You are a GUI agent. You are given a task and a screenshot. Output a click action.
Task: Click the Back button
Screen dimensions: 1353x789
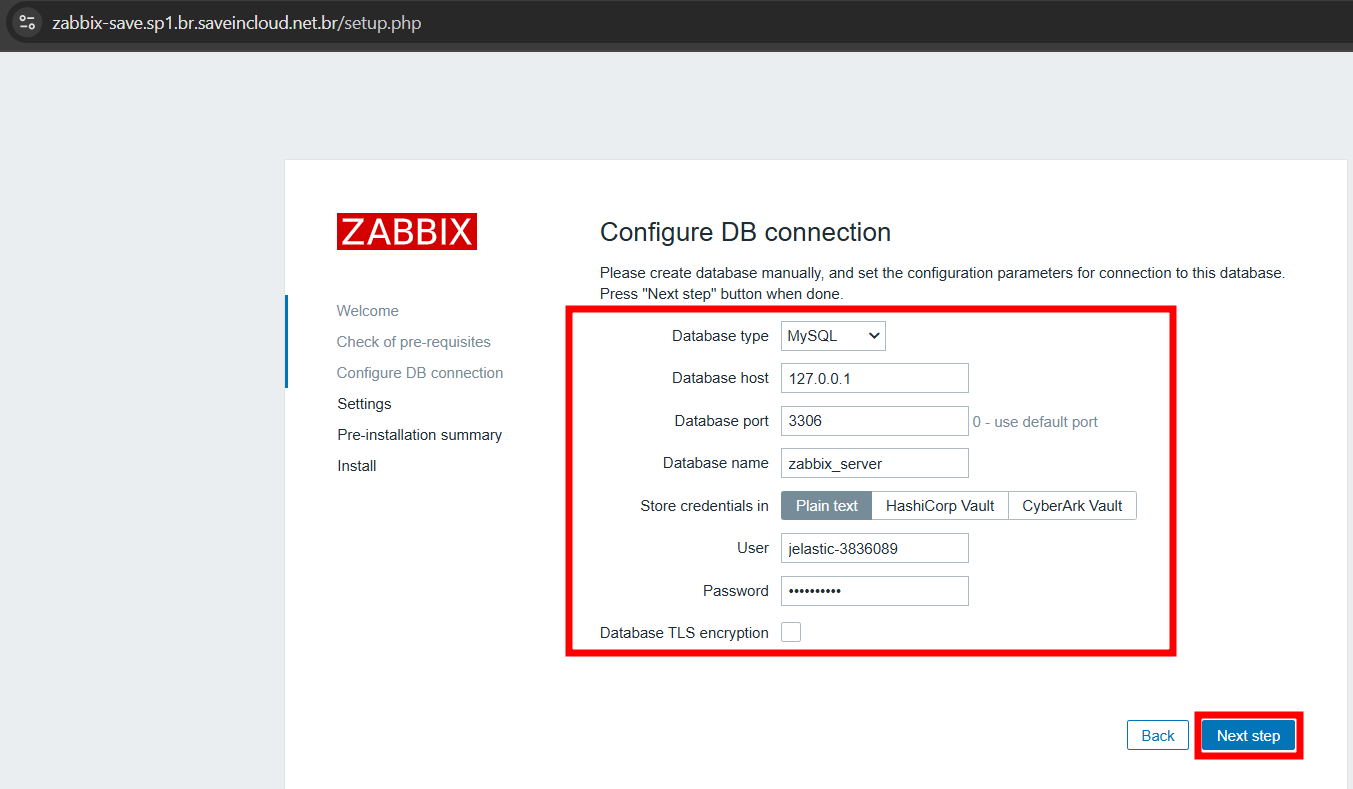coord(1158,735)
